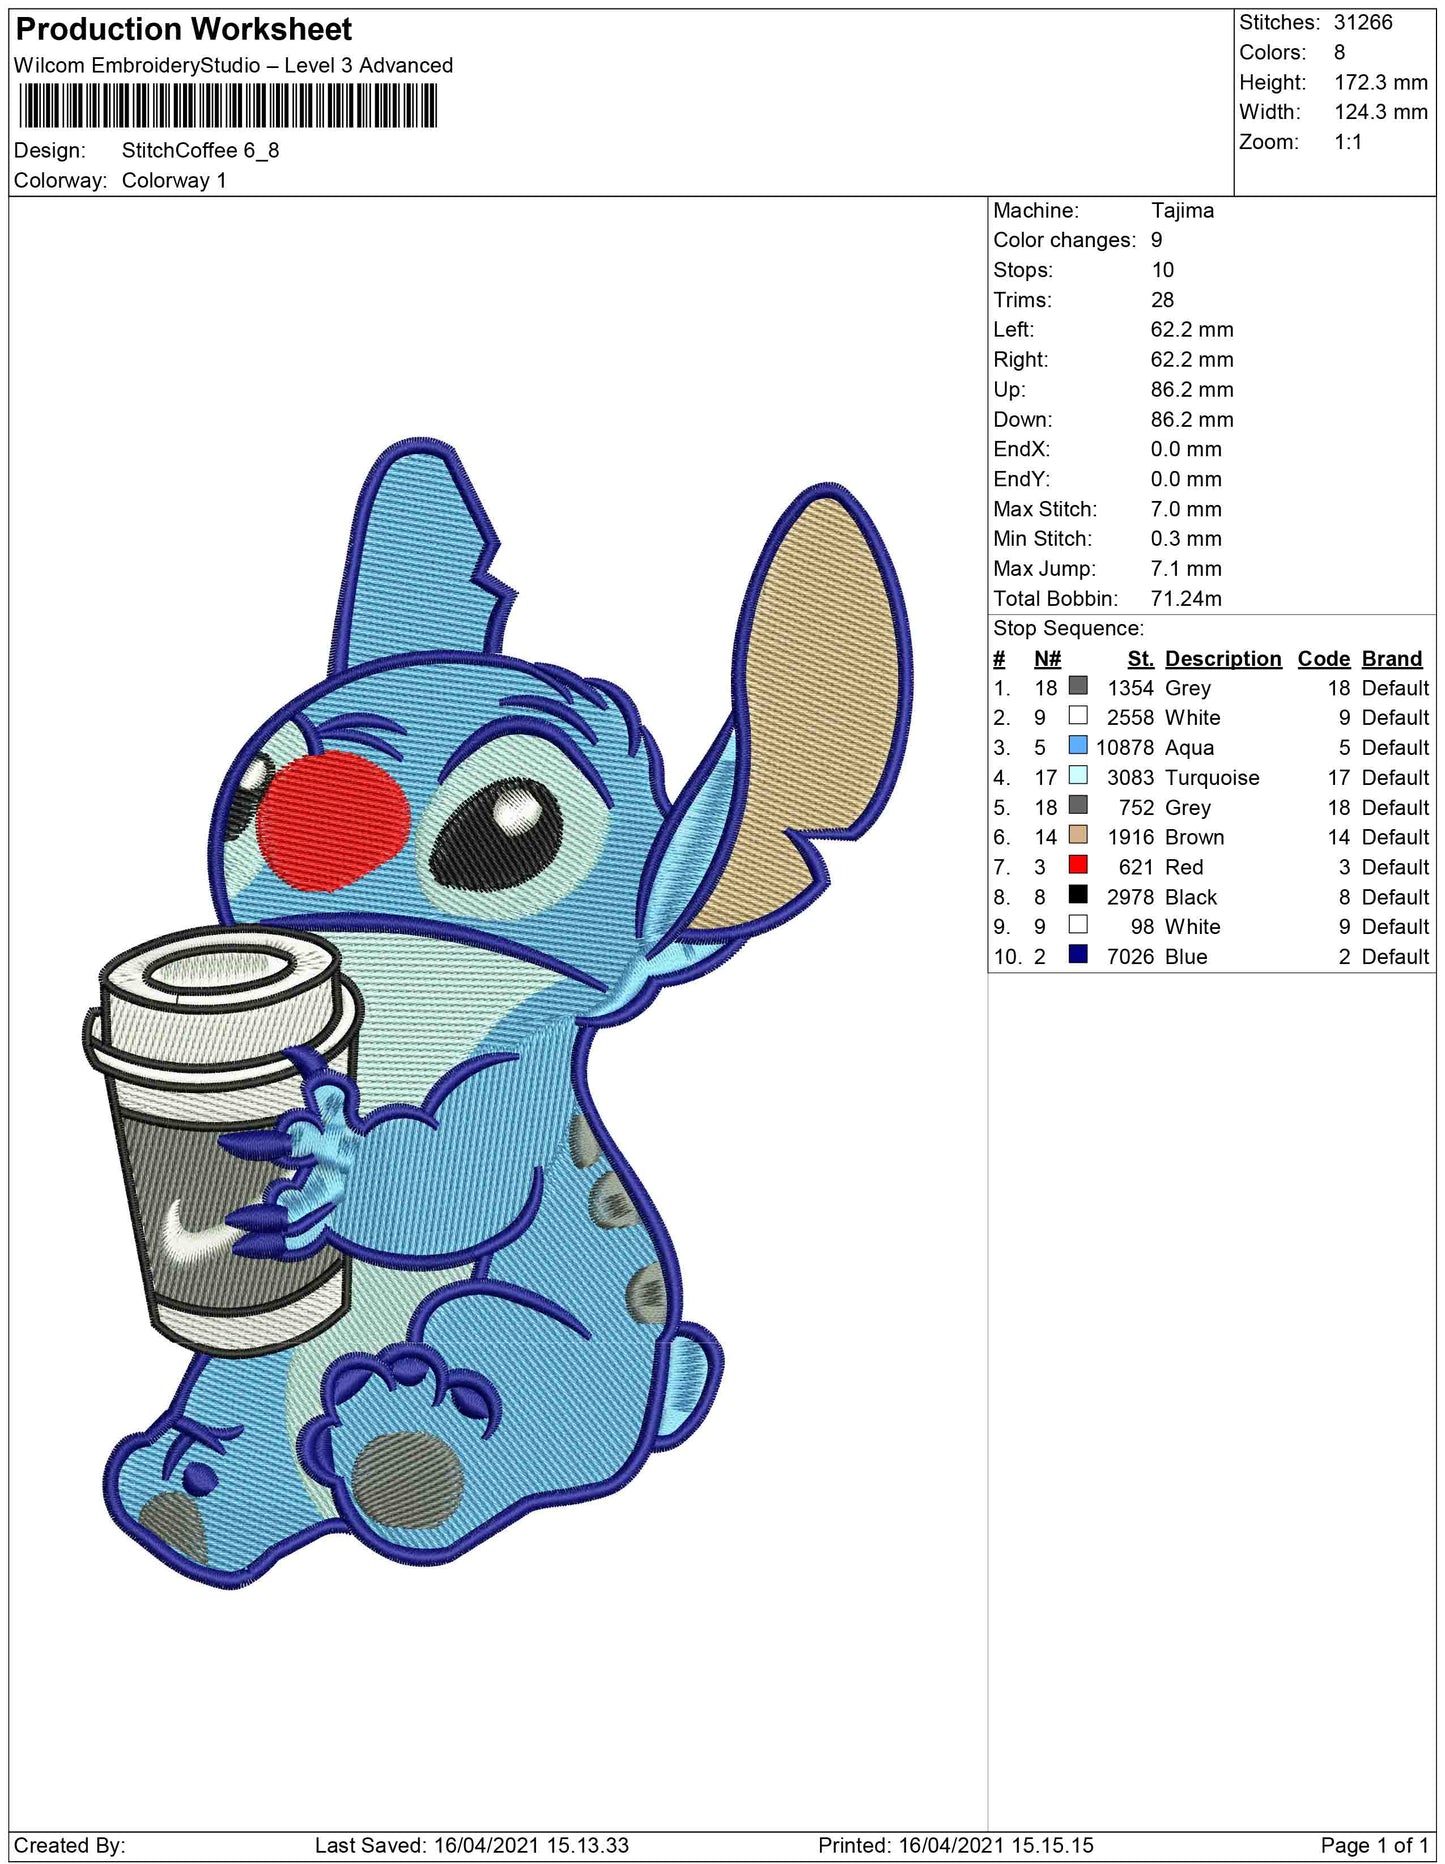Click the "Brown" description text
1445x1864 pixels.
pyautogui.click(x=1194, y=838)
